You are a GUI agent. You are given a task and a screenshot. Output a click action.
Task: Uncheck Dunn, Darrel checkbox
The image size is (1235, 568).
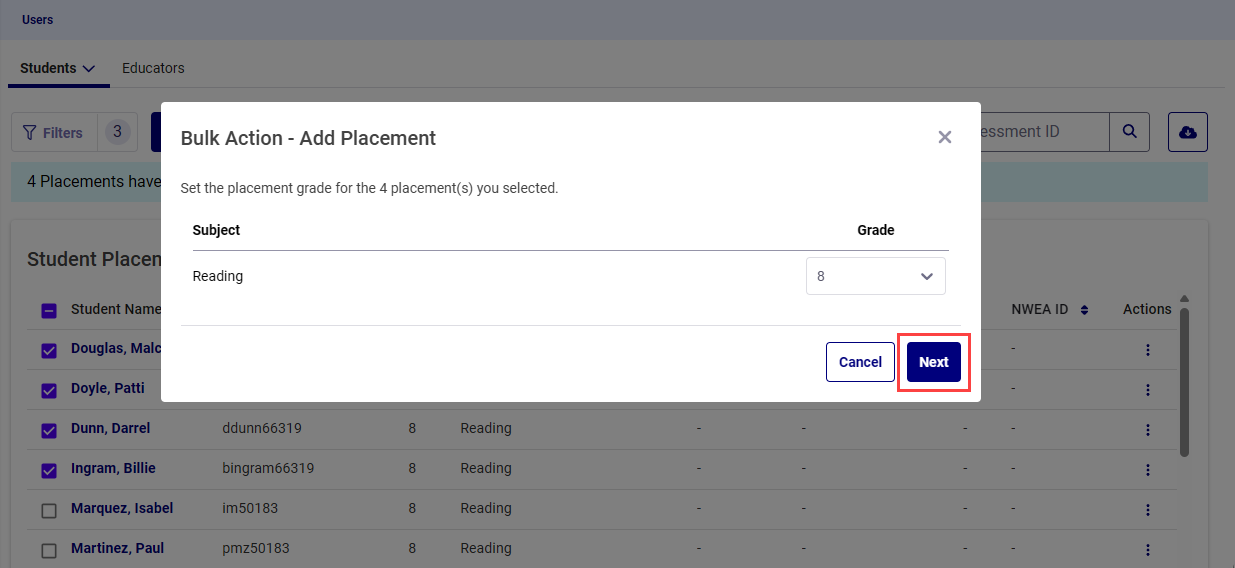(x=49, y=431)
